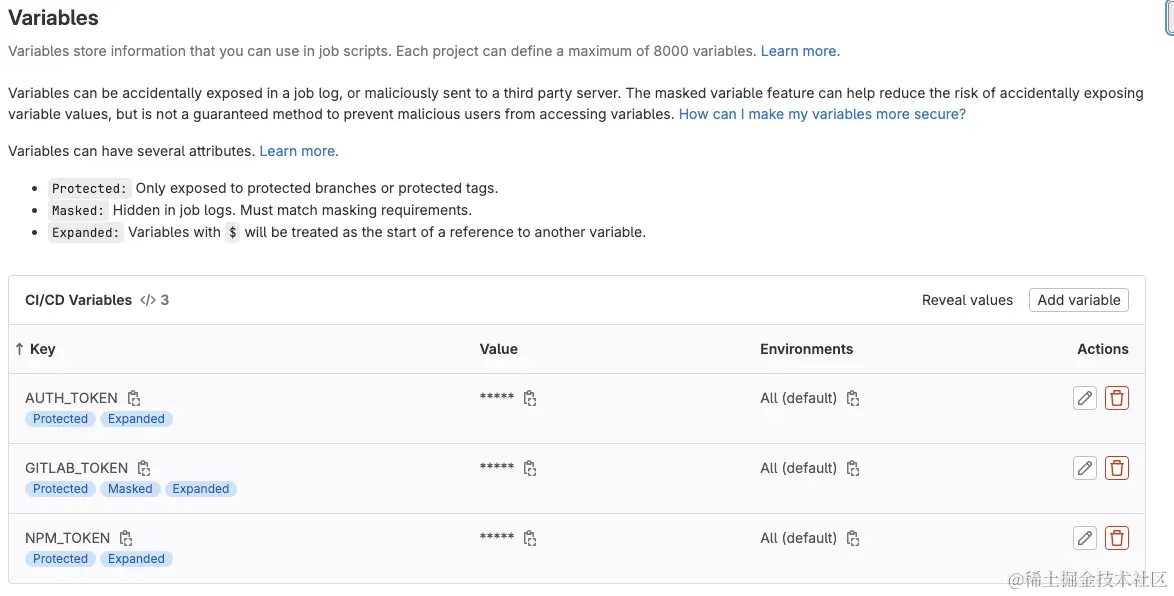
Task: Click Reveal values button
Action: (967, 300)
